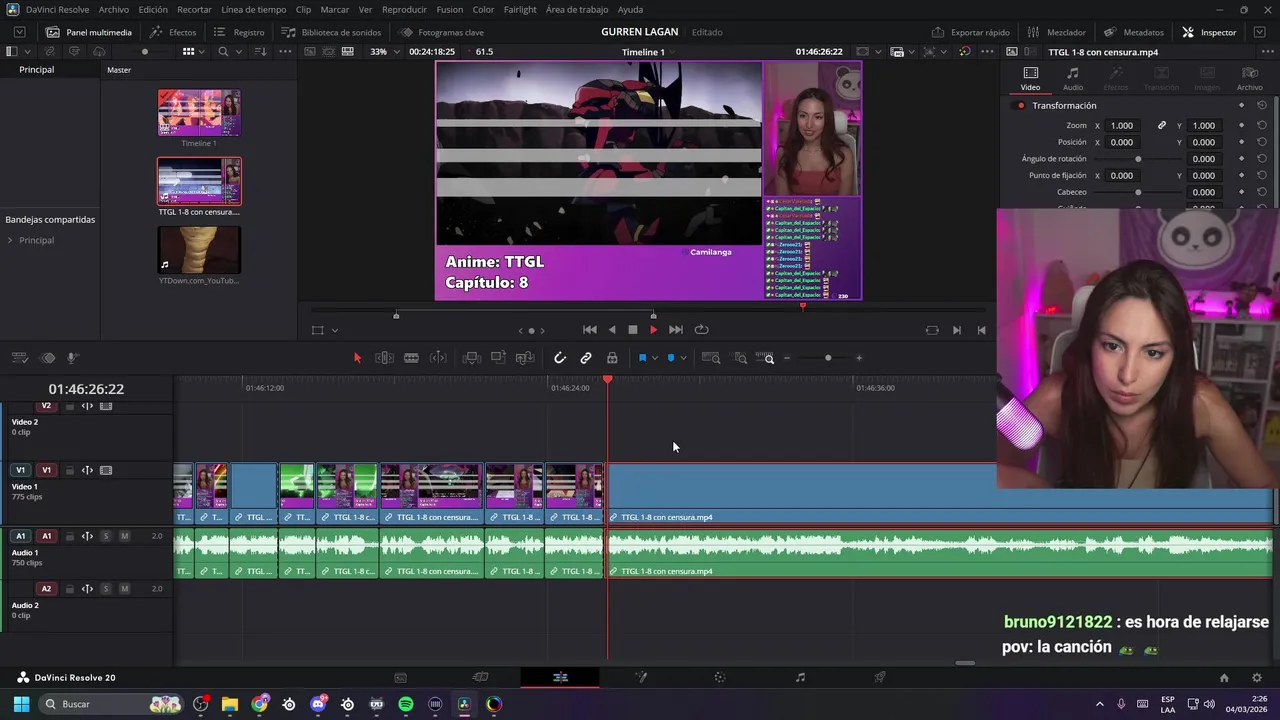1280x720 pixels.
Task: Select TTGL 1-8 con censura thumbnail
Action: [199, 181]
